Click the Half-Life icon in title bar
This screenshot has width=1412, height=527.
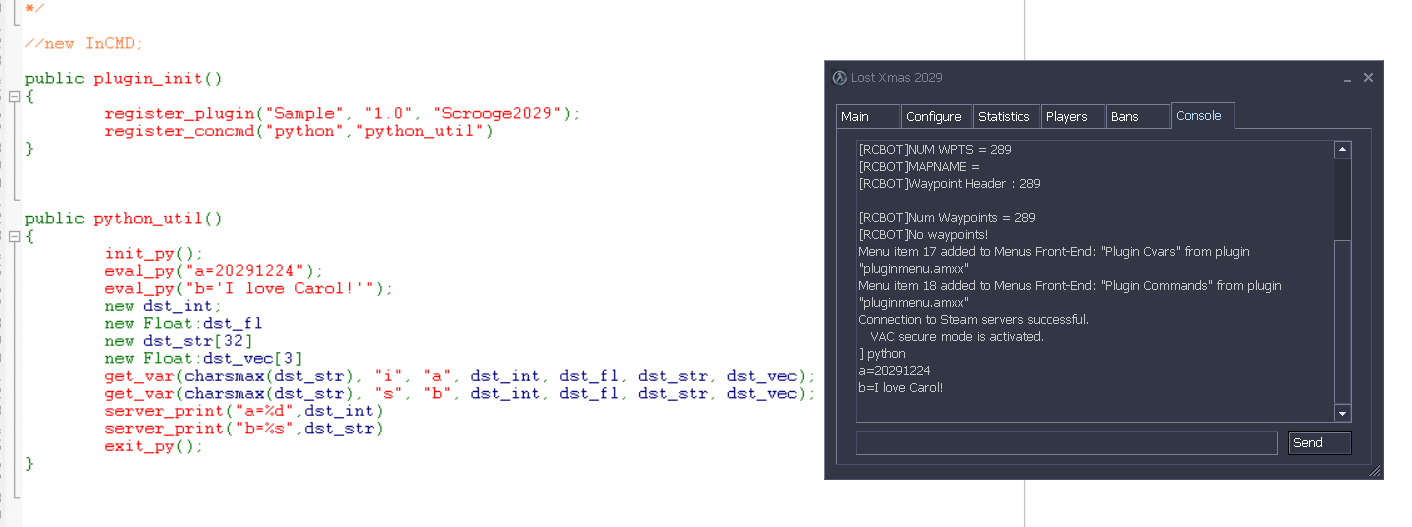(x=839, y=78)
